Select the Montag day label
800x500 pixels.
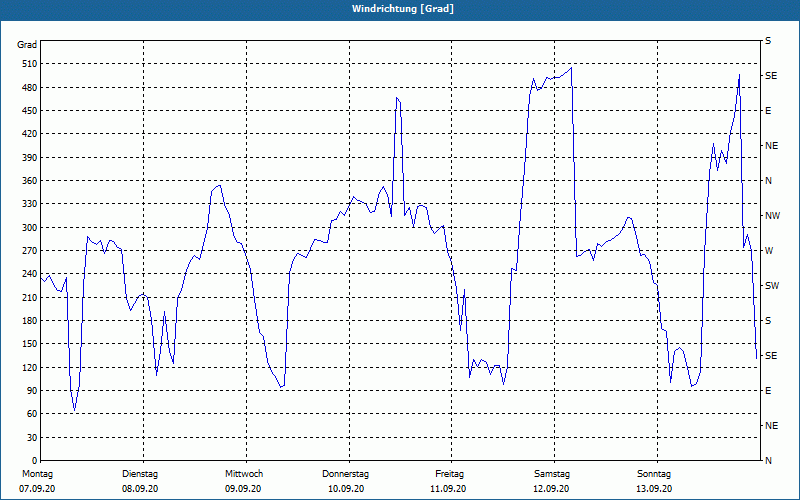pos(37,474)
